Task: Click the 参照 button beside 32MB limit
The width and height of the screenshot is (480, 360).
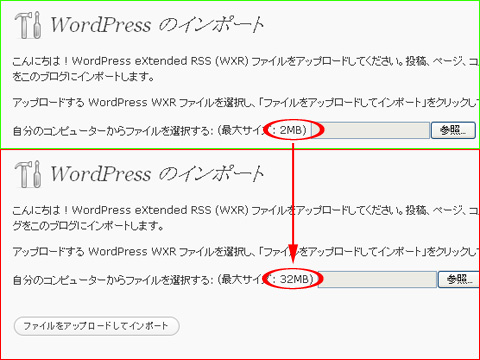Action: [x=459, y=279]
